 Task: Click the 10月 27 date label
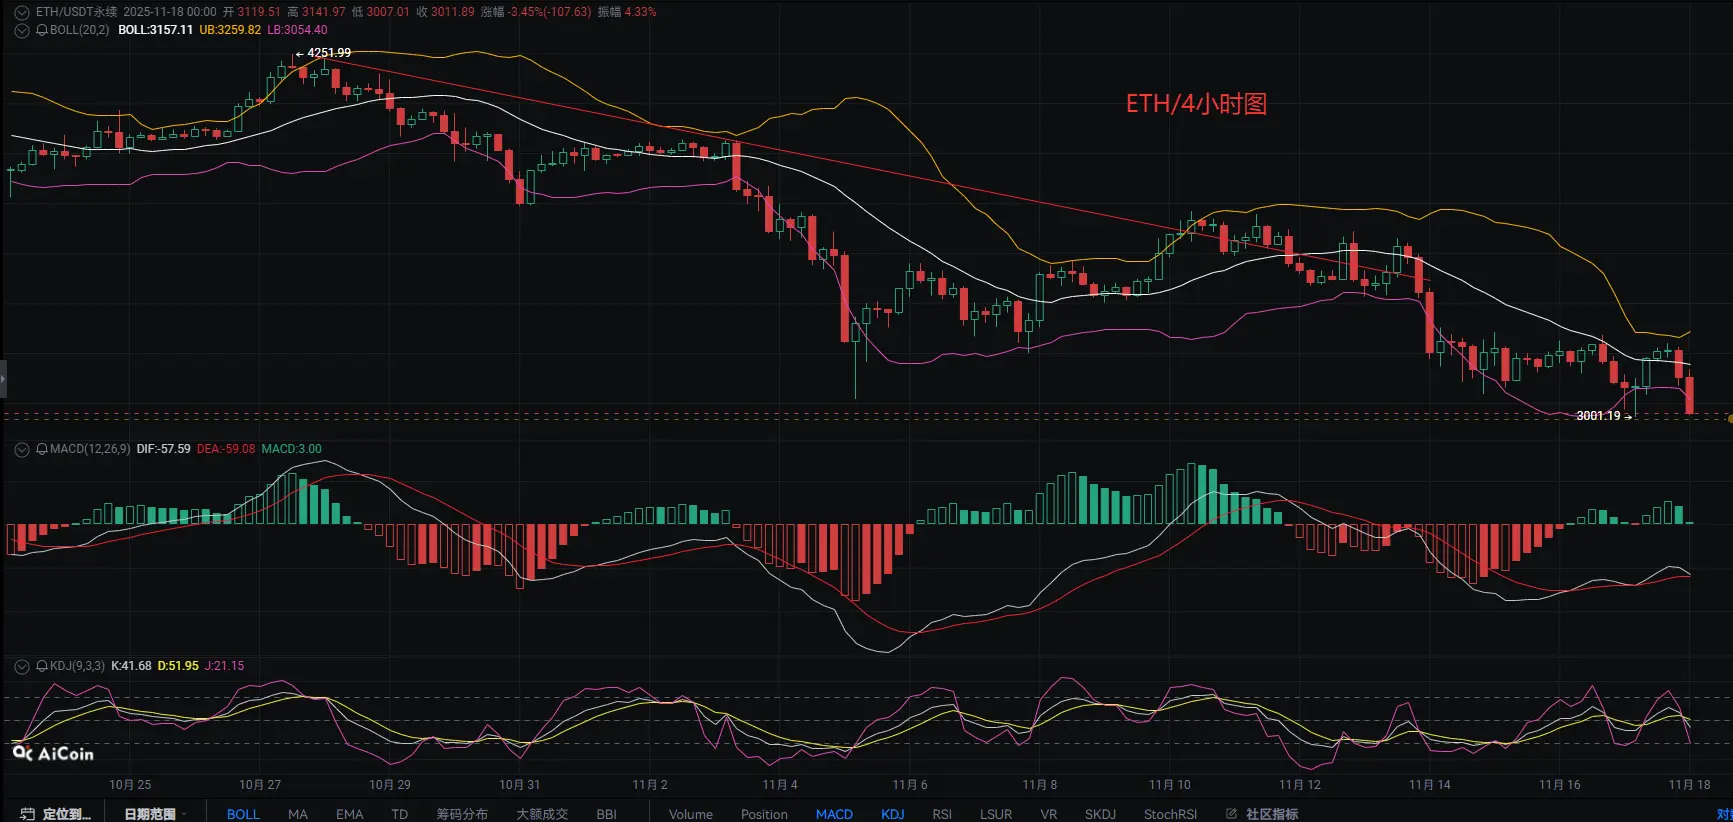(260, 785)
